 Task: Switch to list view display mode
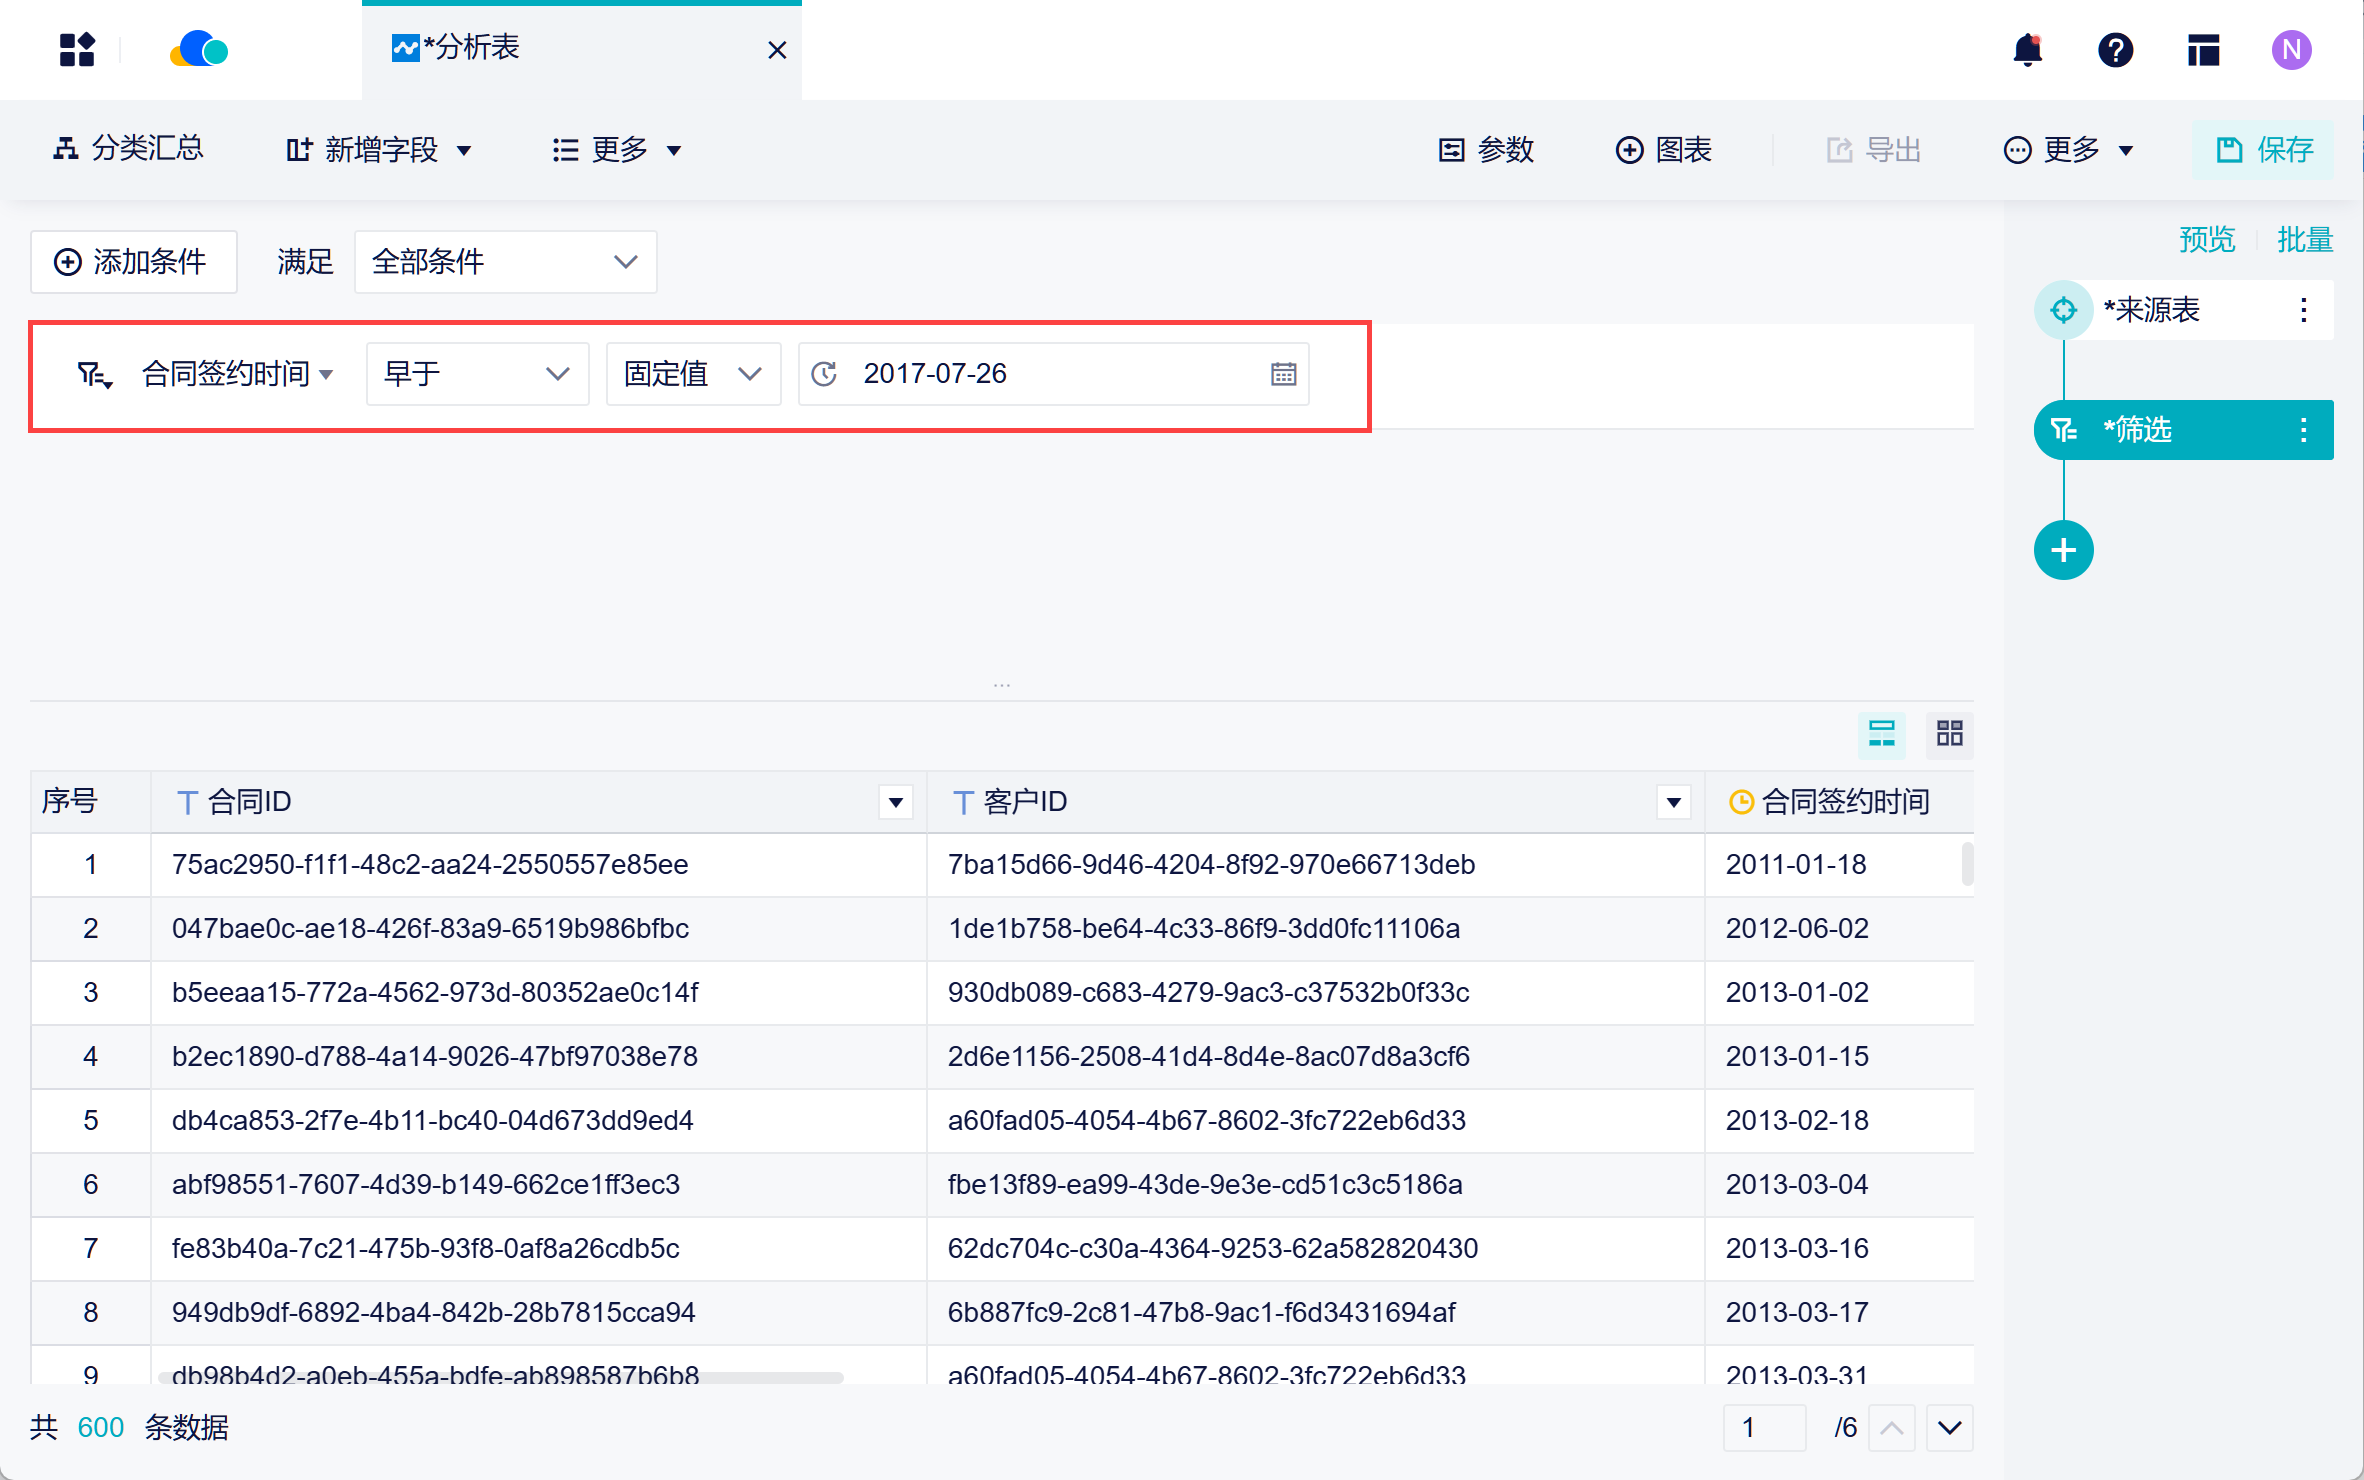1881,733
